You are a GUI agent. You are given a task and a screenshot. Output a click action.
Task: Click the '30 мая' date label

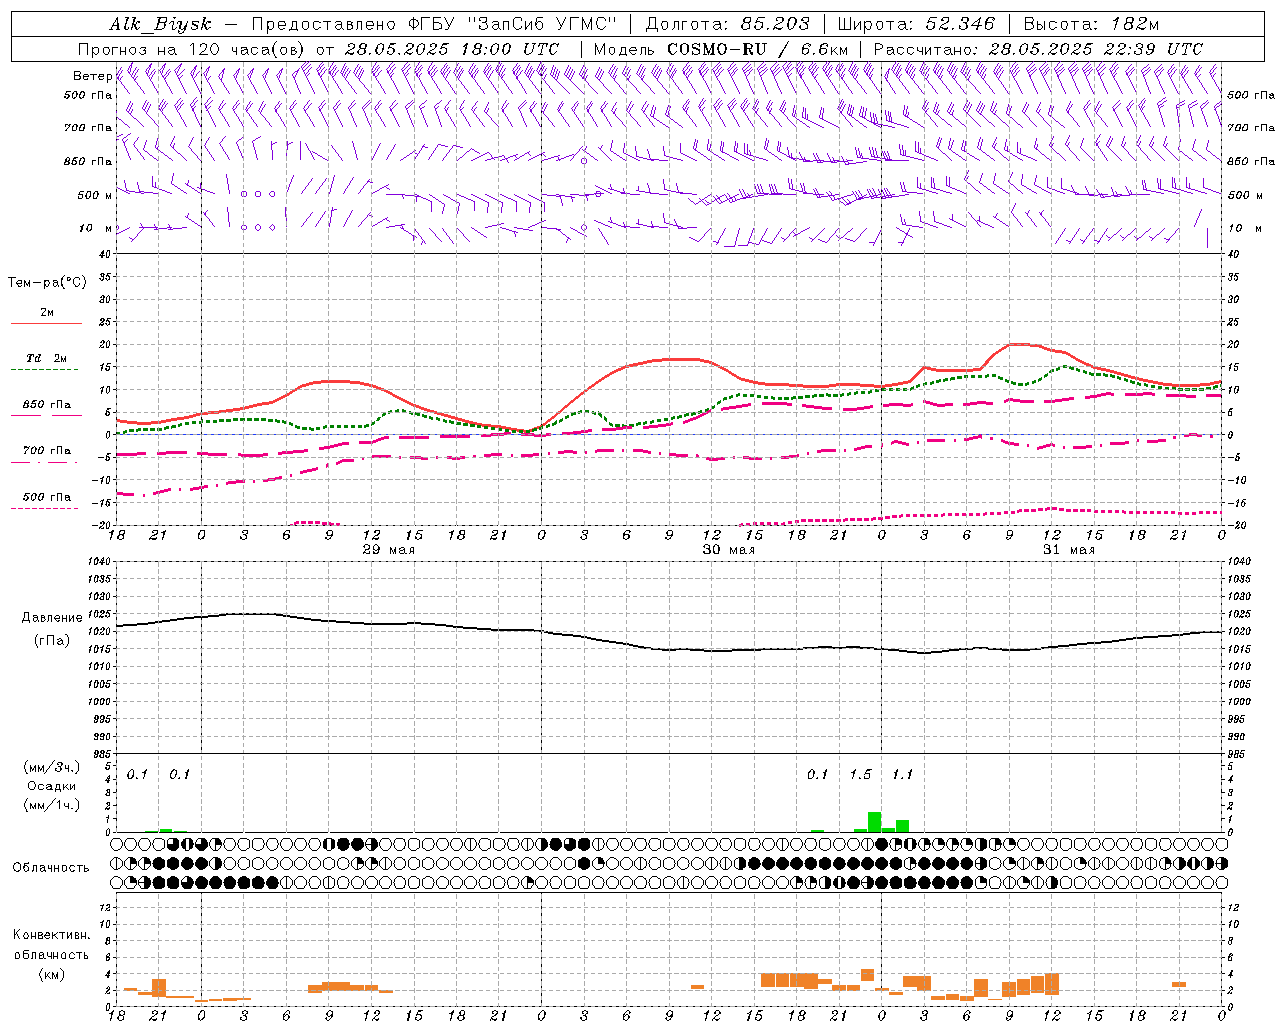[728, 550]
